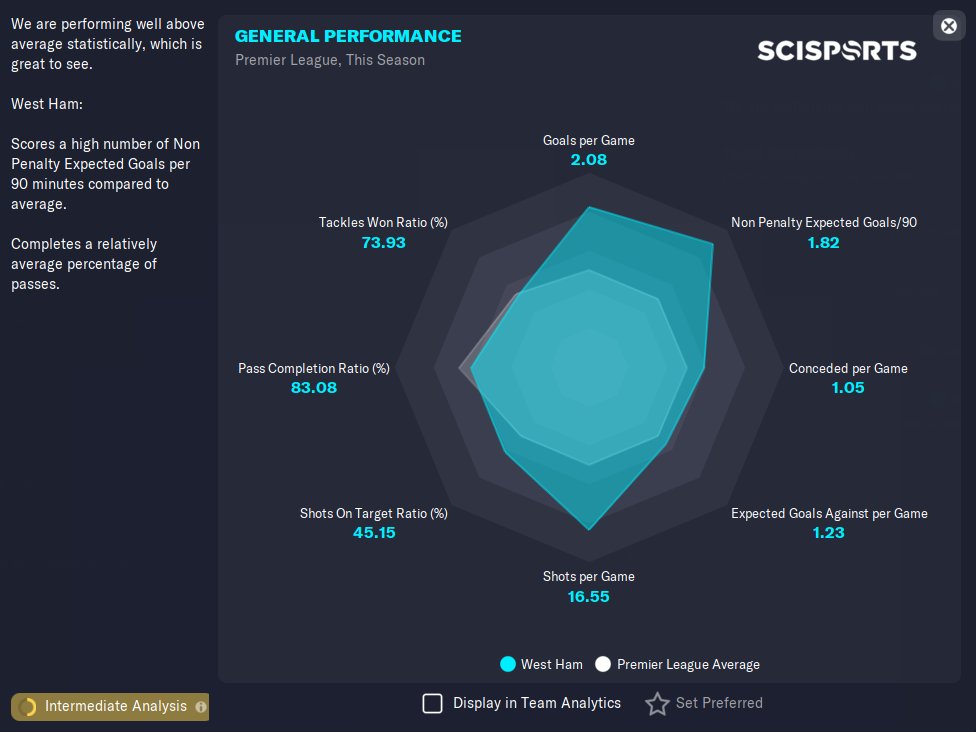Image resolution: width=976 pixels, height=732 pixels.
Task: Select the Shots per Game label
Action: point(588,576)
